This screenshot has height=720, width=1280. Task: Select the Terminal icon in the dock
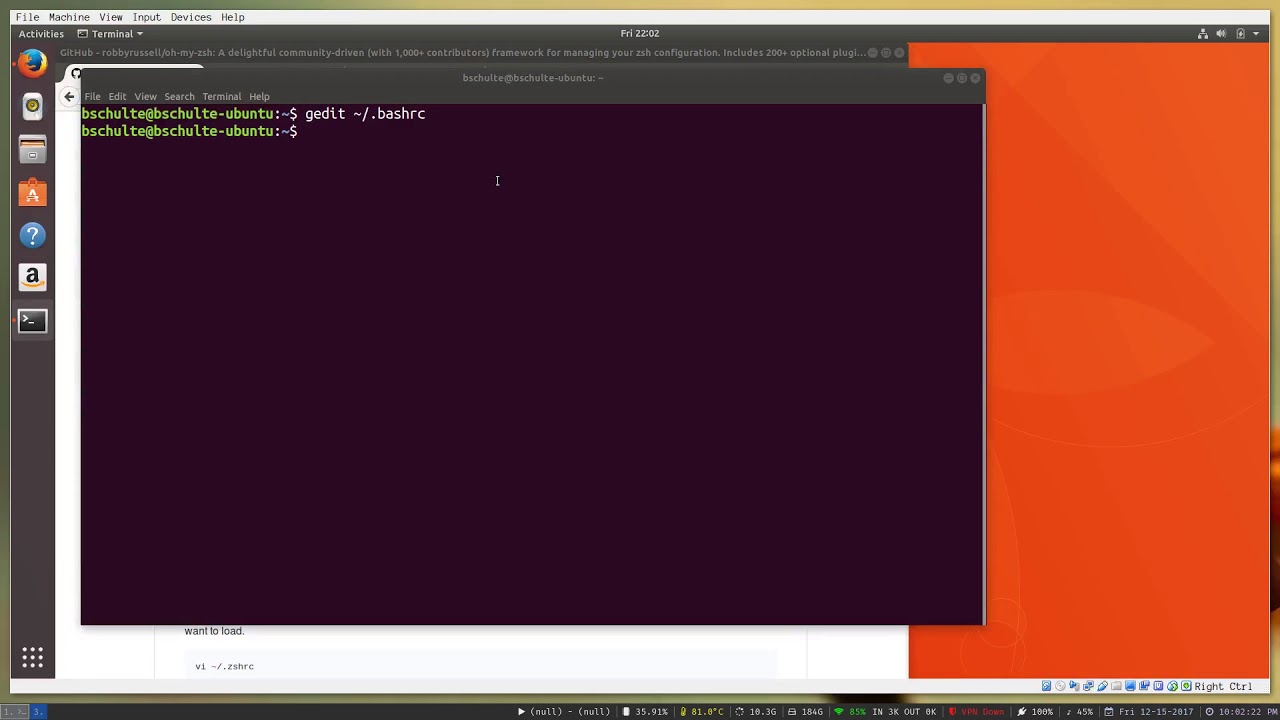coord(32,321)
